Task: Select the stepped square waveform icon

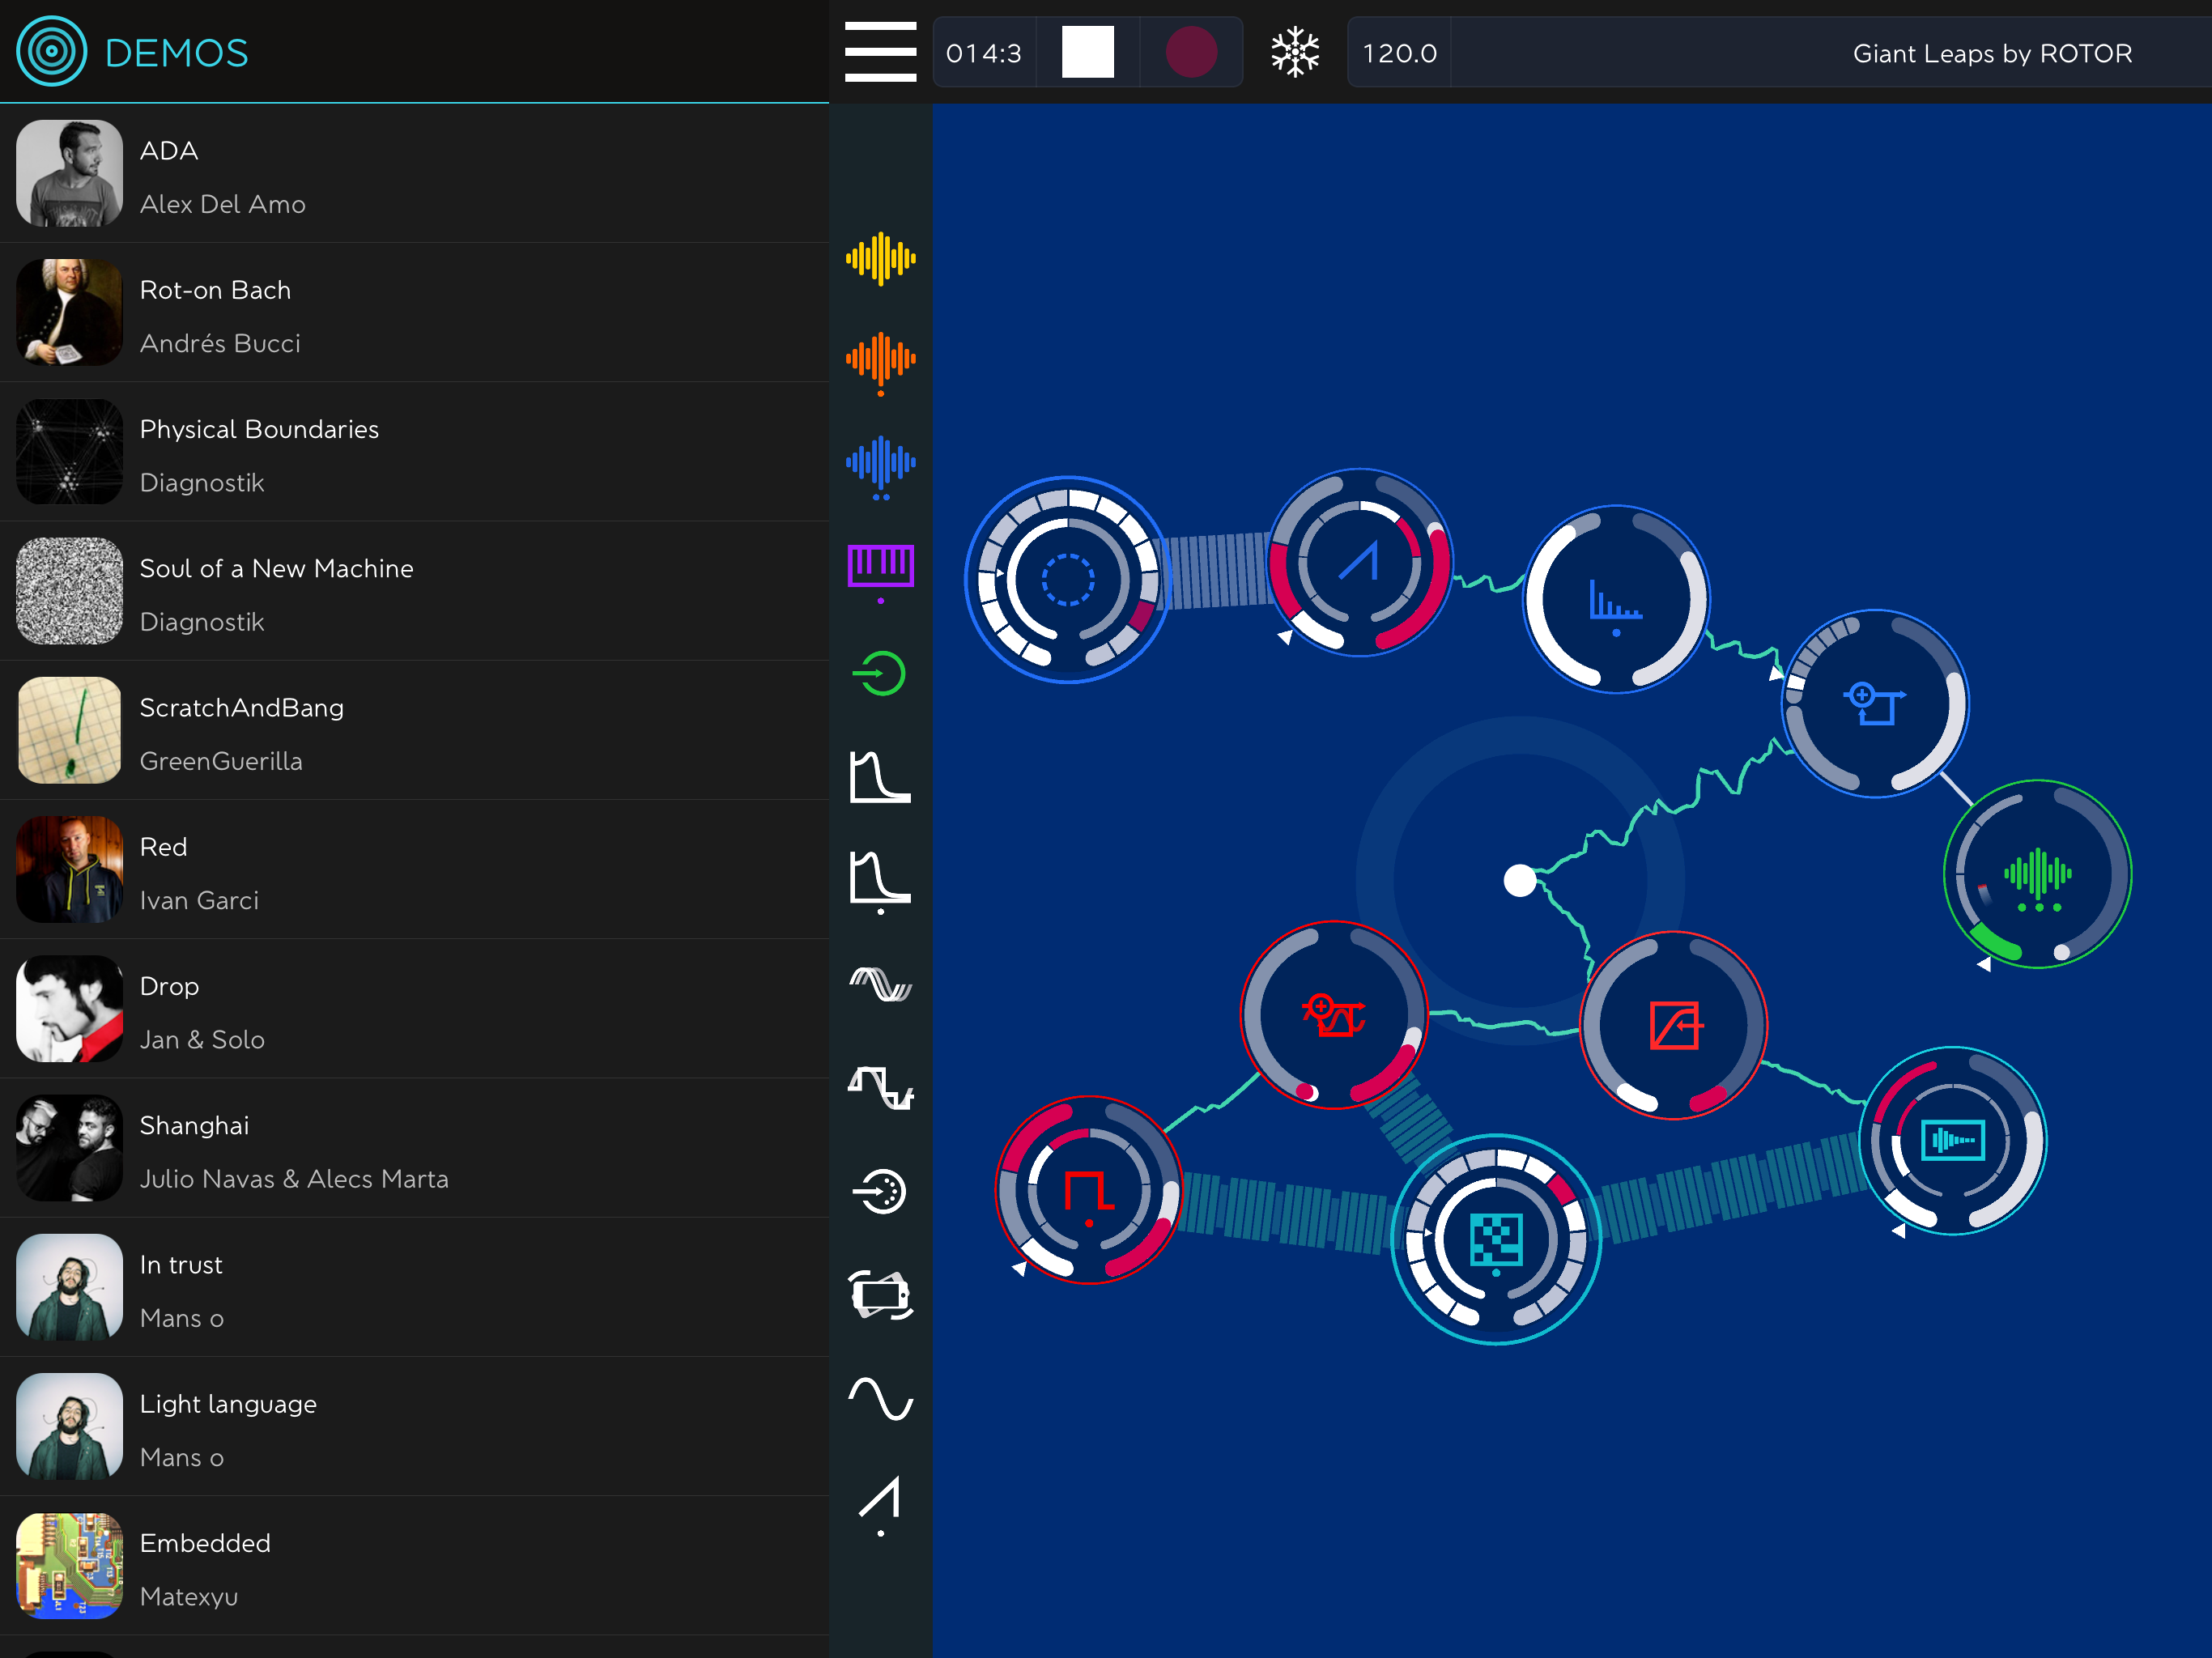Action: coord(880,1088)
